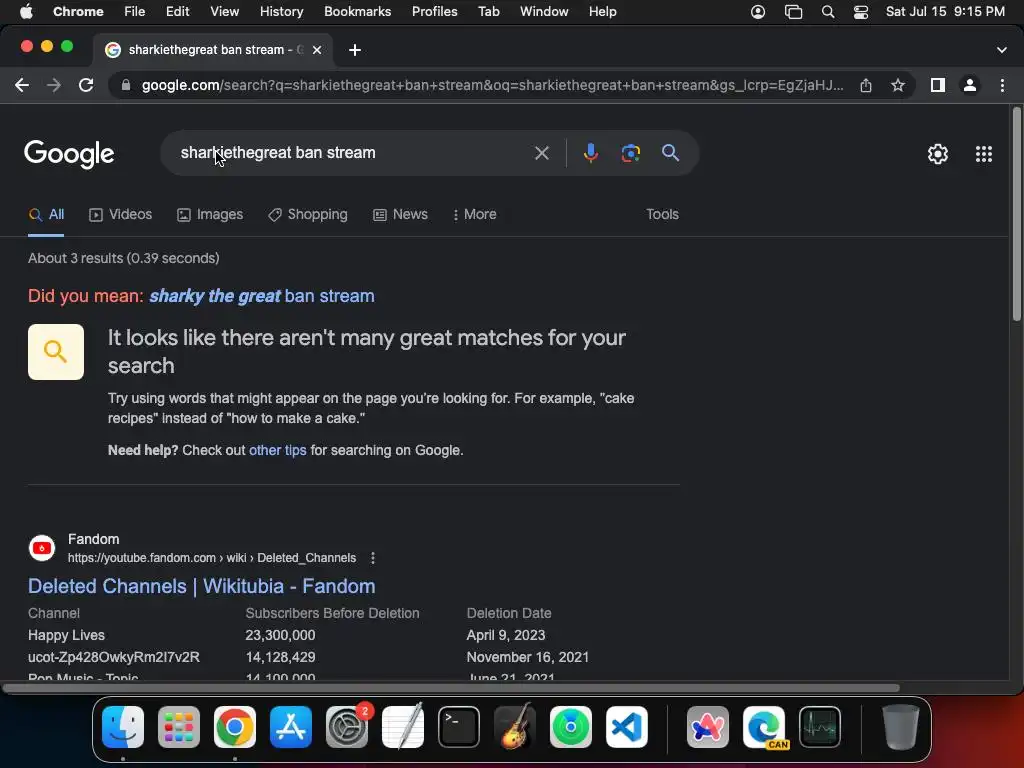This screenshot has width=1024, height=768.
Task: Search by image with Google Lens
Action: coord(630,153)
